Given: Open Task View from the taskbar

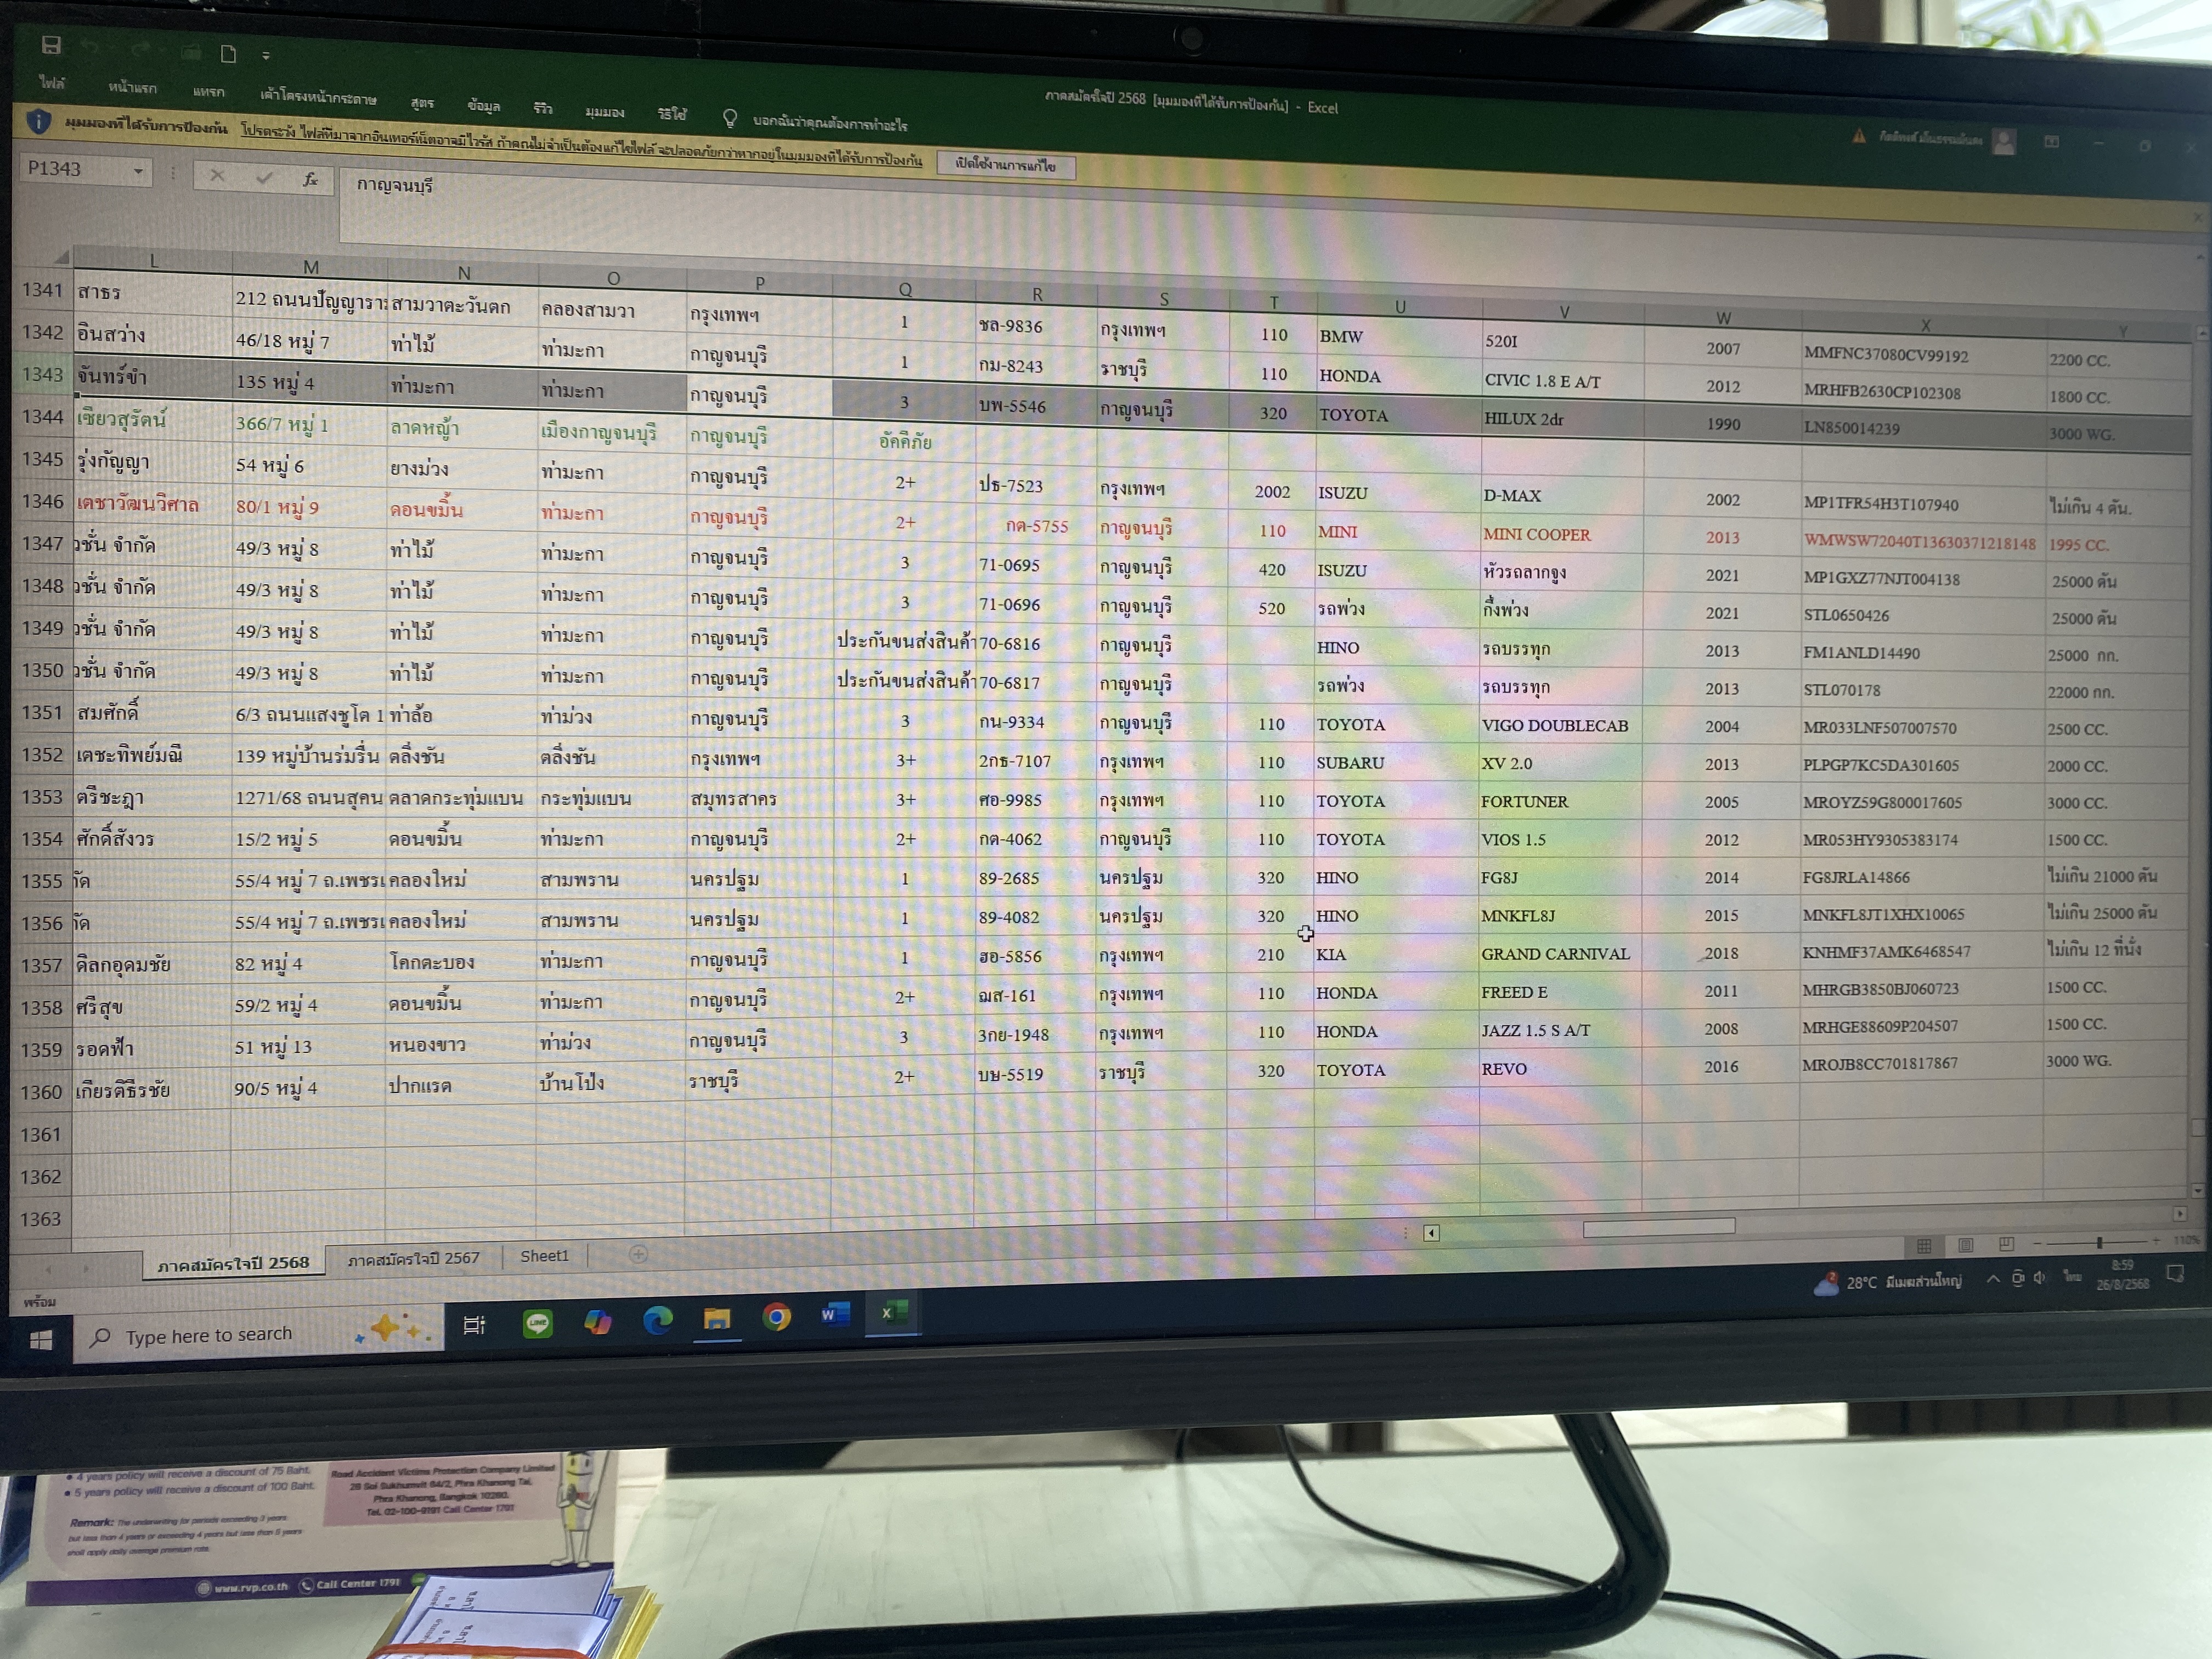Looking at the screenshot, I should click(474, 1326).
